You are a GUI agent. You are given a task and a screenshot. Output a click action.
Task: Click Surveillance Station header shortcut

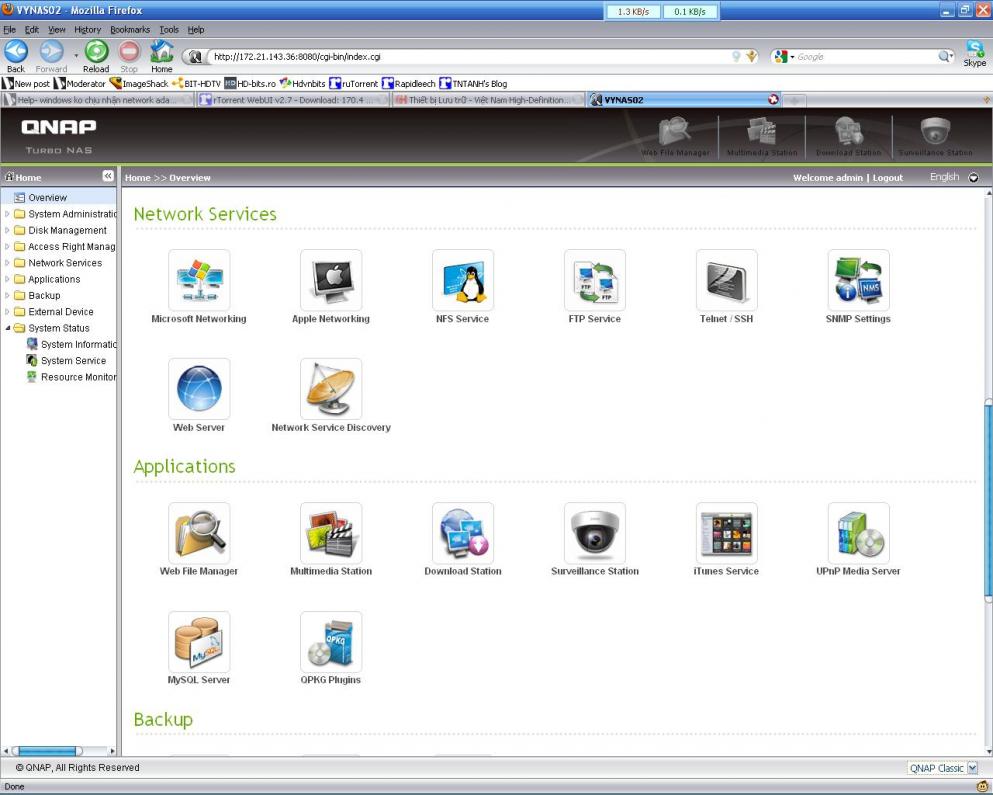pyautogui.click(x=935, y=136)
